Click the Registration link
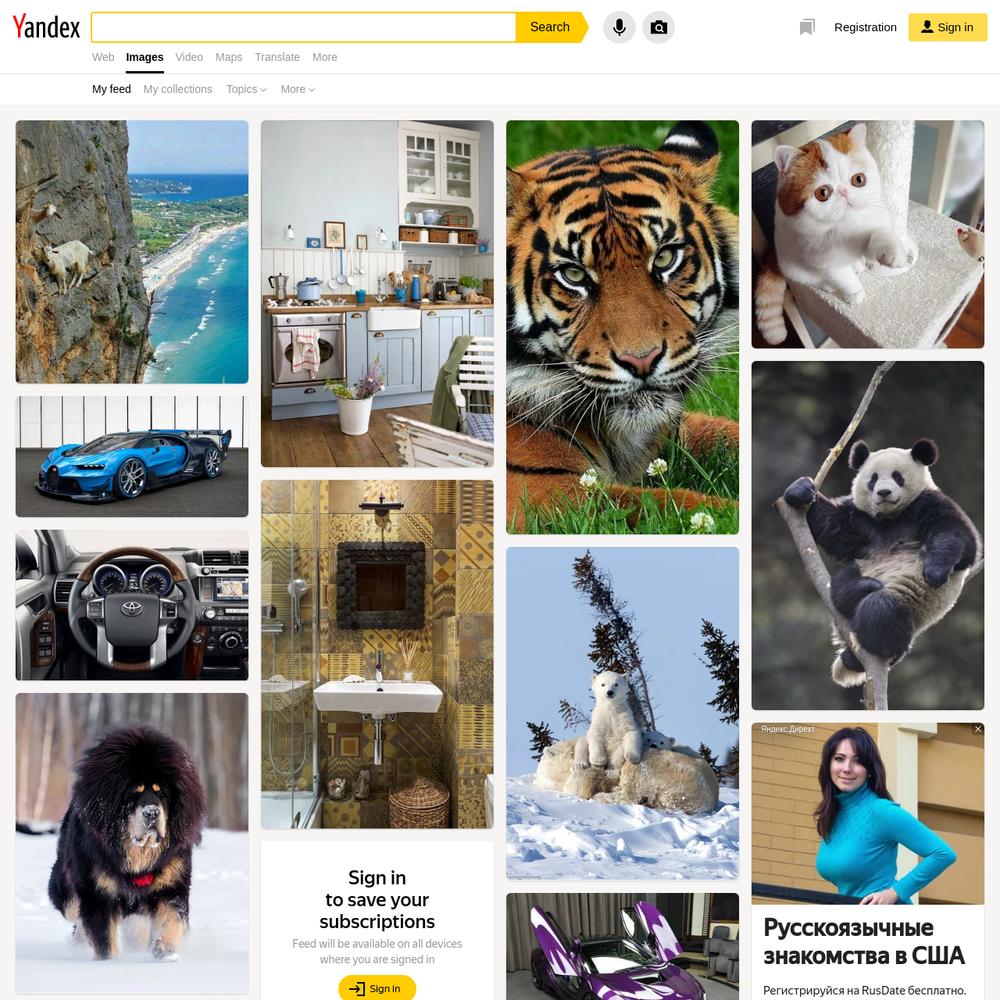The height and width of the screenshot is (1000, 1000). pyautogui.click(x=865, y=27)
